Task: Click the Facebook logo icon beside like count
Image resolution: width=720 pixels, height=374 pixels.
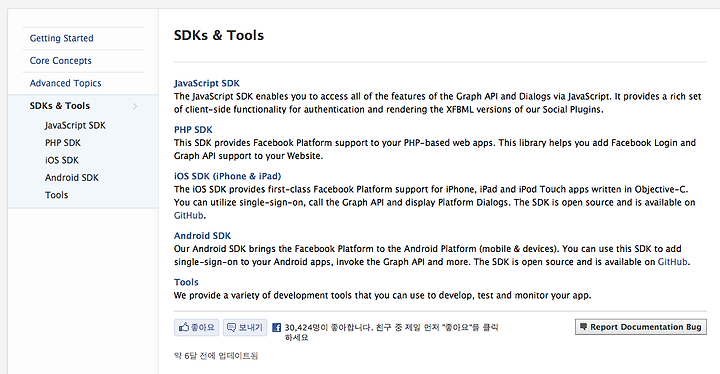Action: coord(276,328)
